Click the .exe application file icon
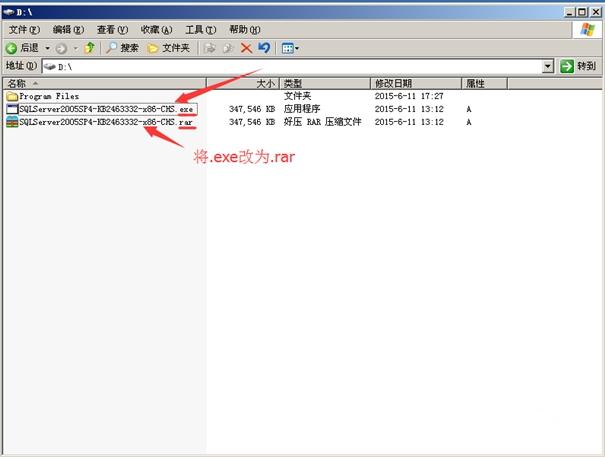 [12, 109]
